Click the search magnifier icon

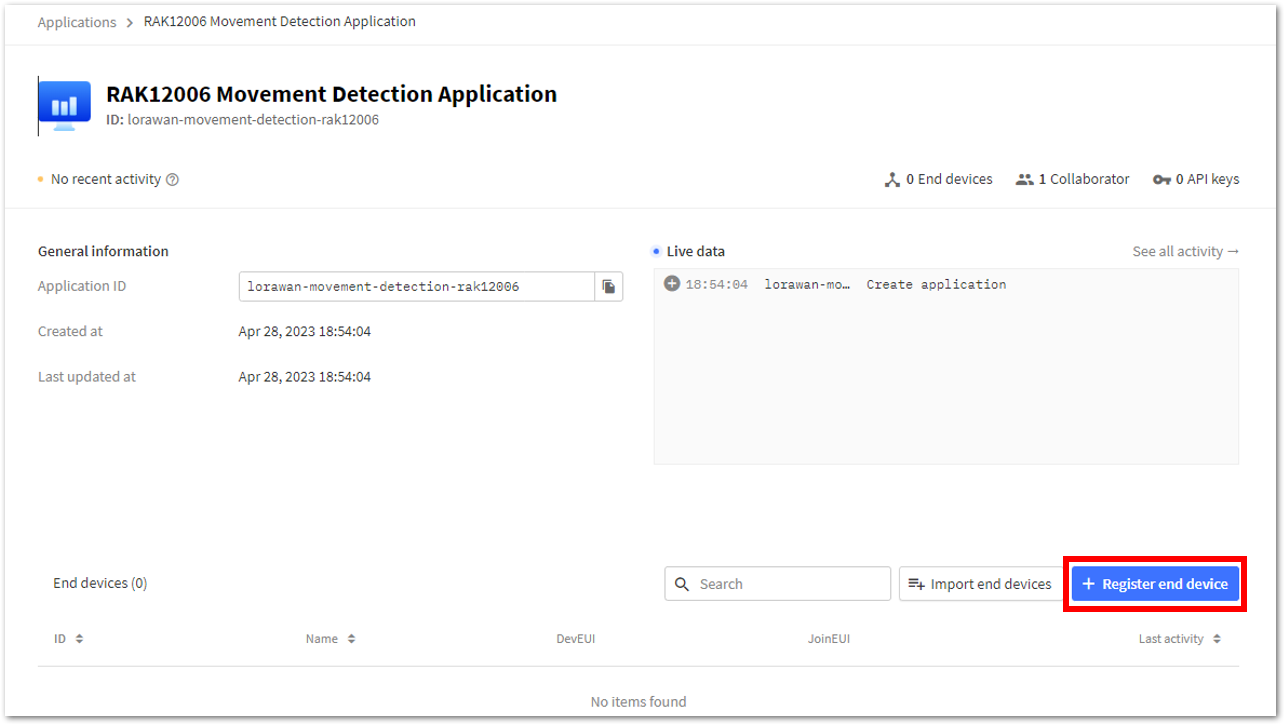tap(683, 584)
